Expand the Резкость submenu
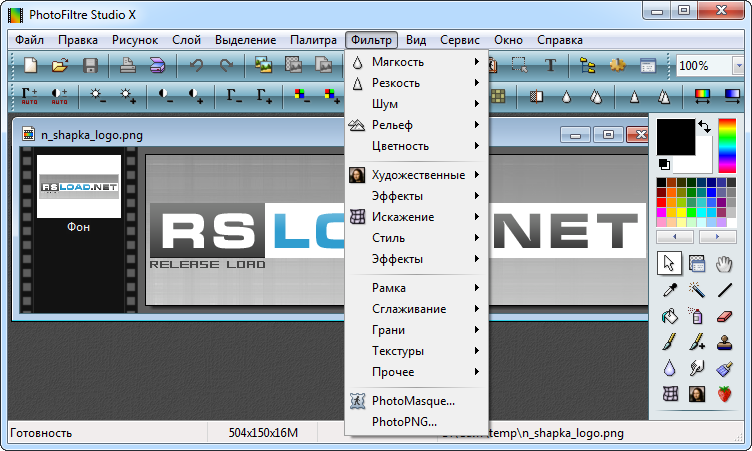This screenshot has width=752, height=451. pyautogui.click(x=416, y=83)
